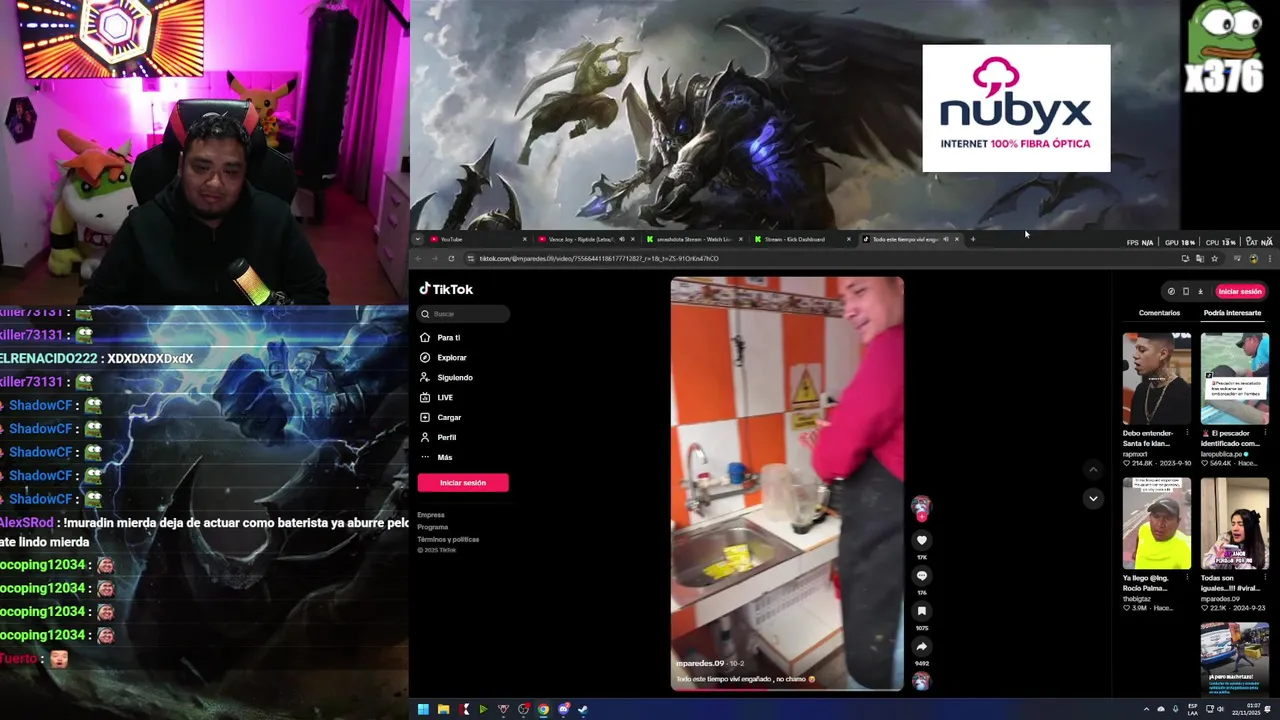The image size is (1280, 720).
Task: Click download app icon in TikTok header
Action: [1200, 292]
